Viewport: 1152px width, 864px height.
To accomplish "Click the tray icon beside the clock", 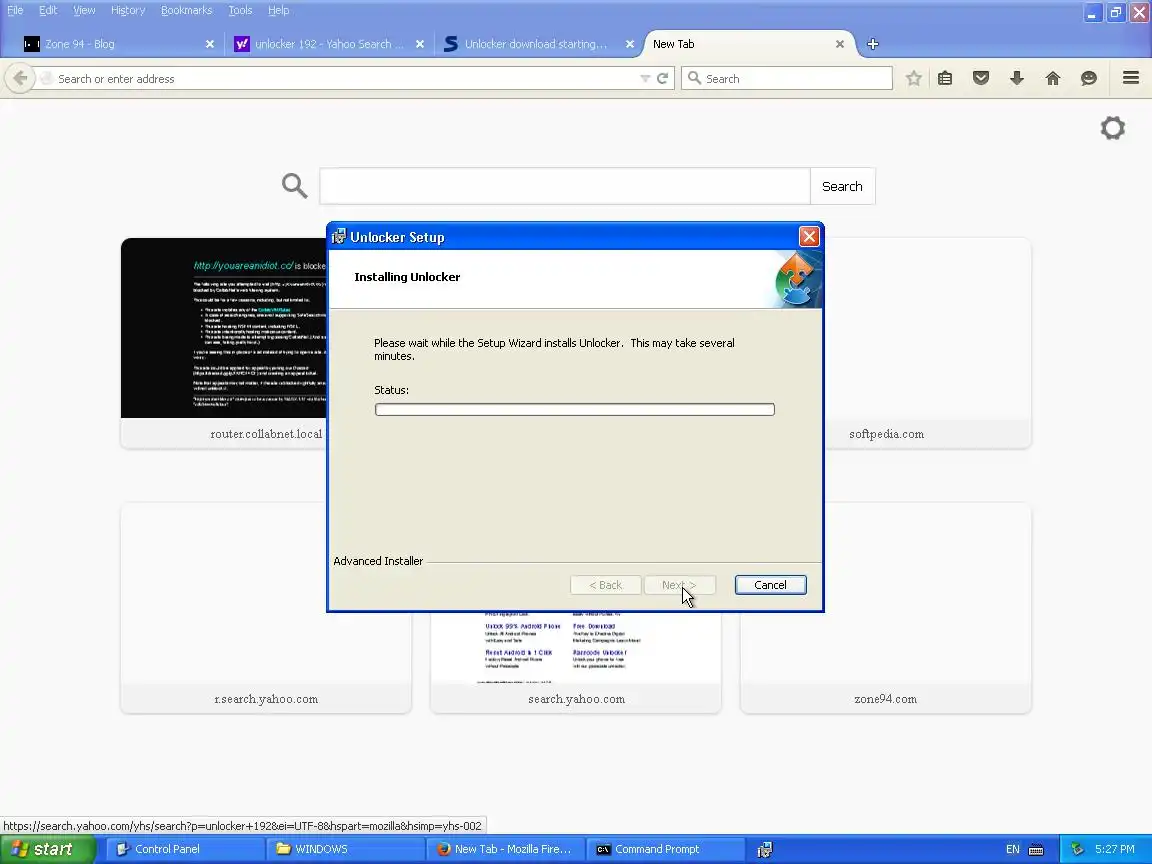I will pyautogui.click(x=1077, y=849).
